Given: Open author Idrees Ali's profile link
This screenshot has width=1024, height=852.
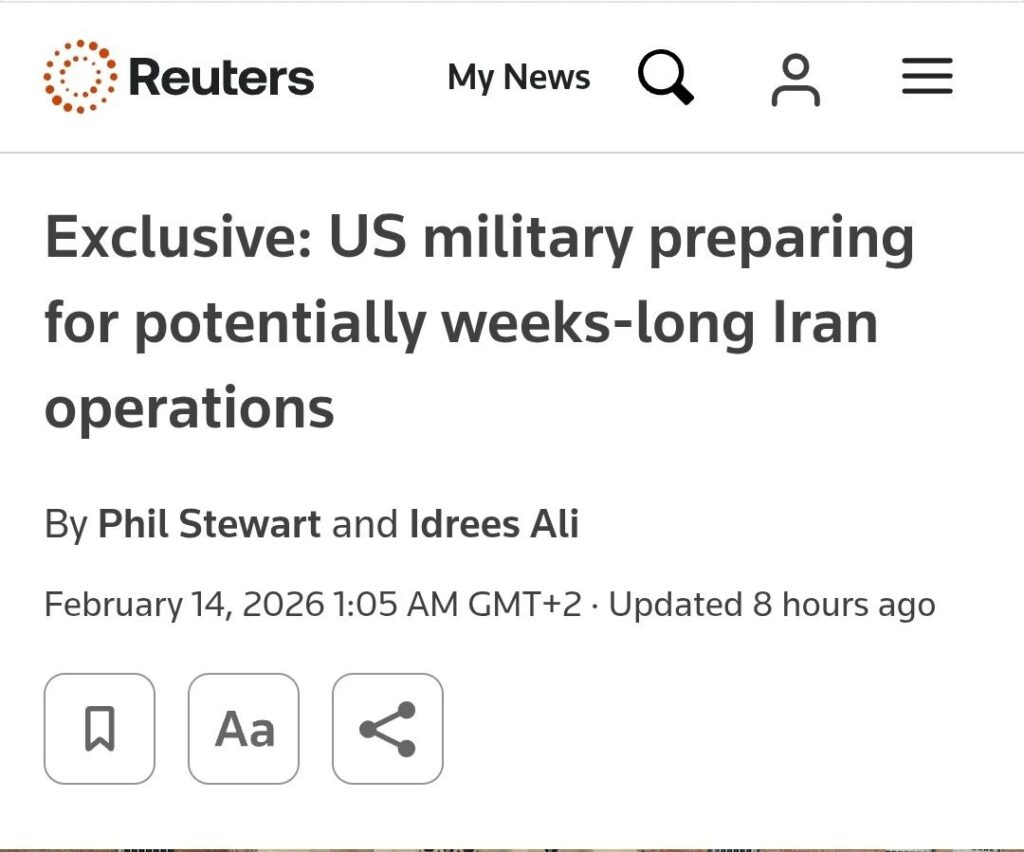Looking at the screenshot, I should (494, 524).
